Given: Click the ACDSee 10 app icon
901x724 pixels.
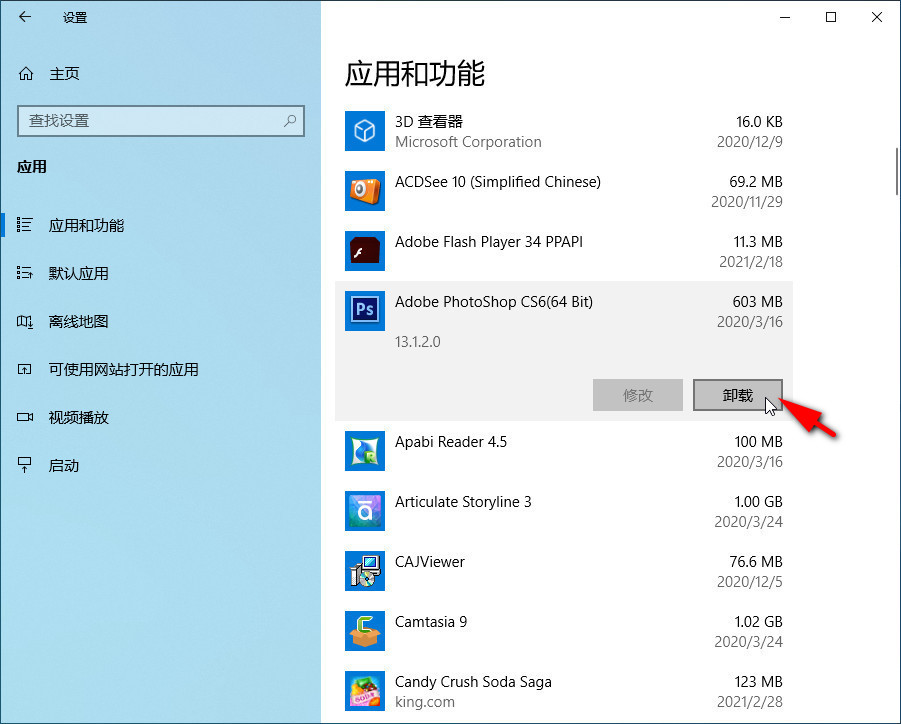Looking at the screenshot, I should point(365,191).
